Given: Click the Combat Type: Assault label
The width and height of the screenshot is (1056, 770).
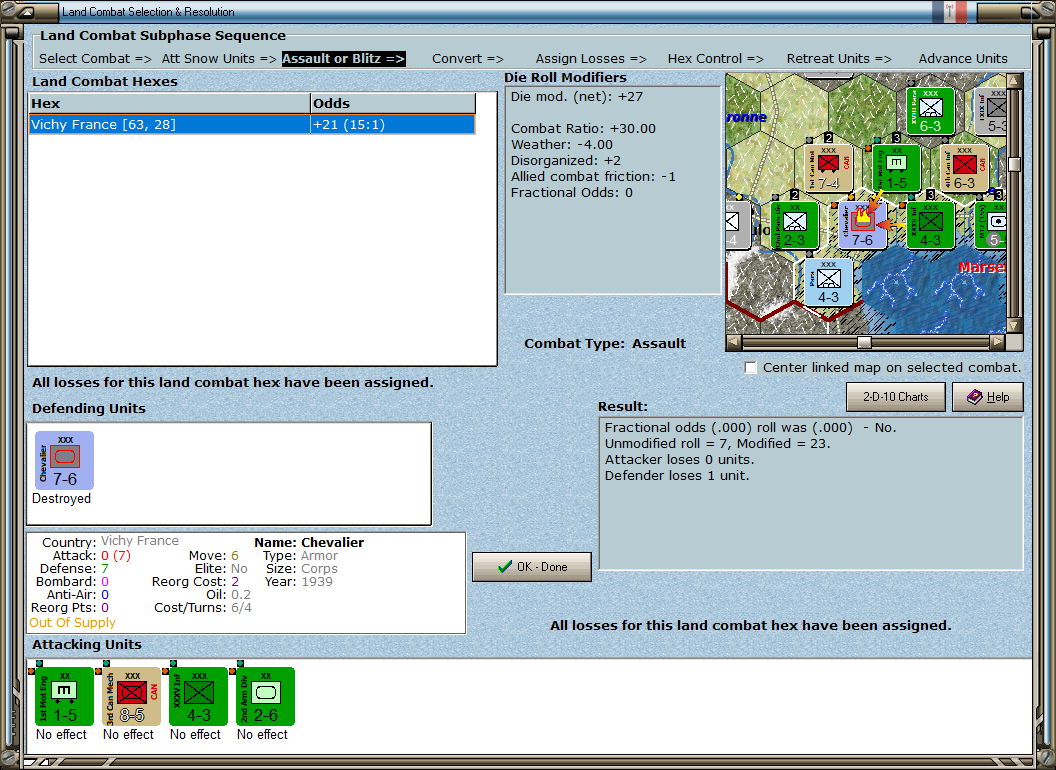Looking at the screenshot, I should pyautogui.click(x=605, y=344).
